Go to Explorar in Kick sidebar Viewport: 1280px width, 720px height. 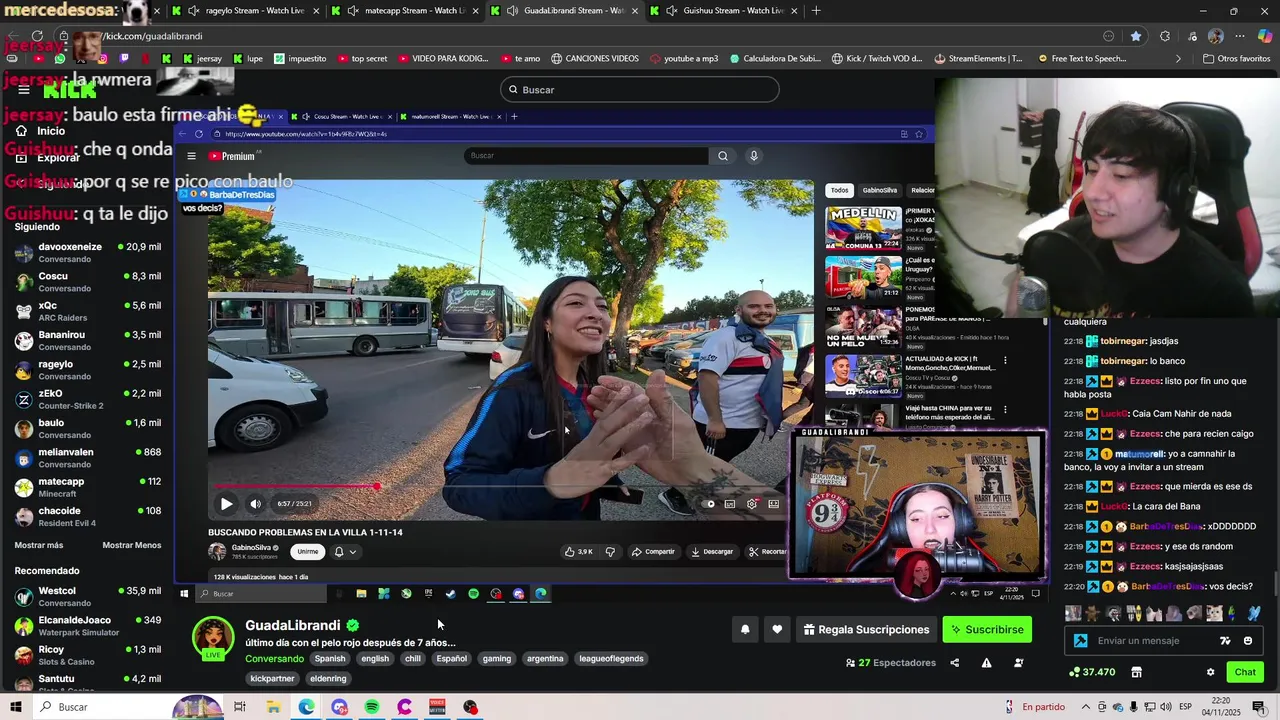point(58,158)
